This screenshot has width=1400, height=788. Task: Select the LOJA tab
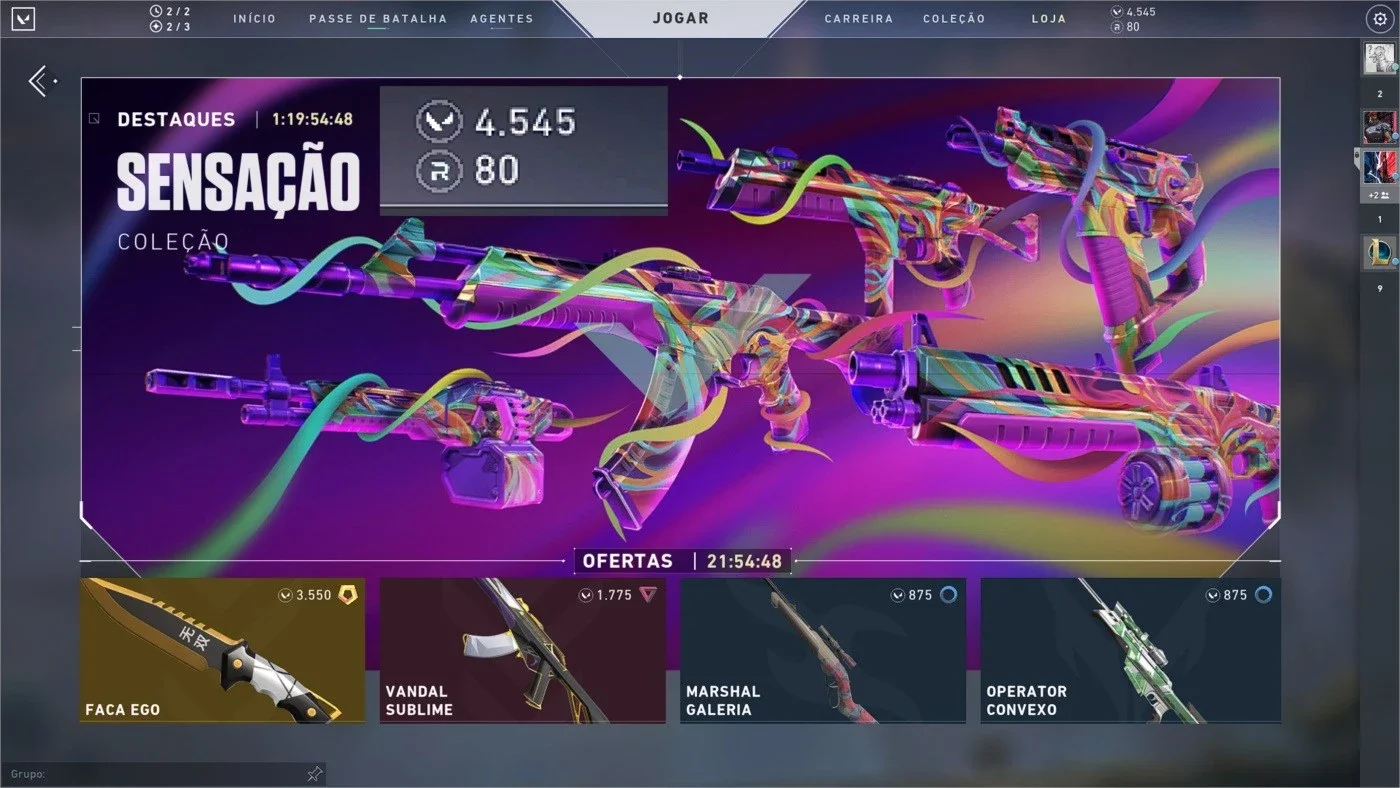point(1049,18)
